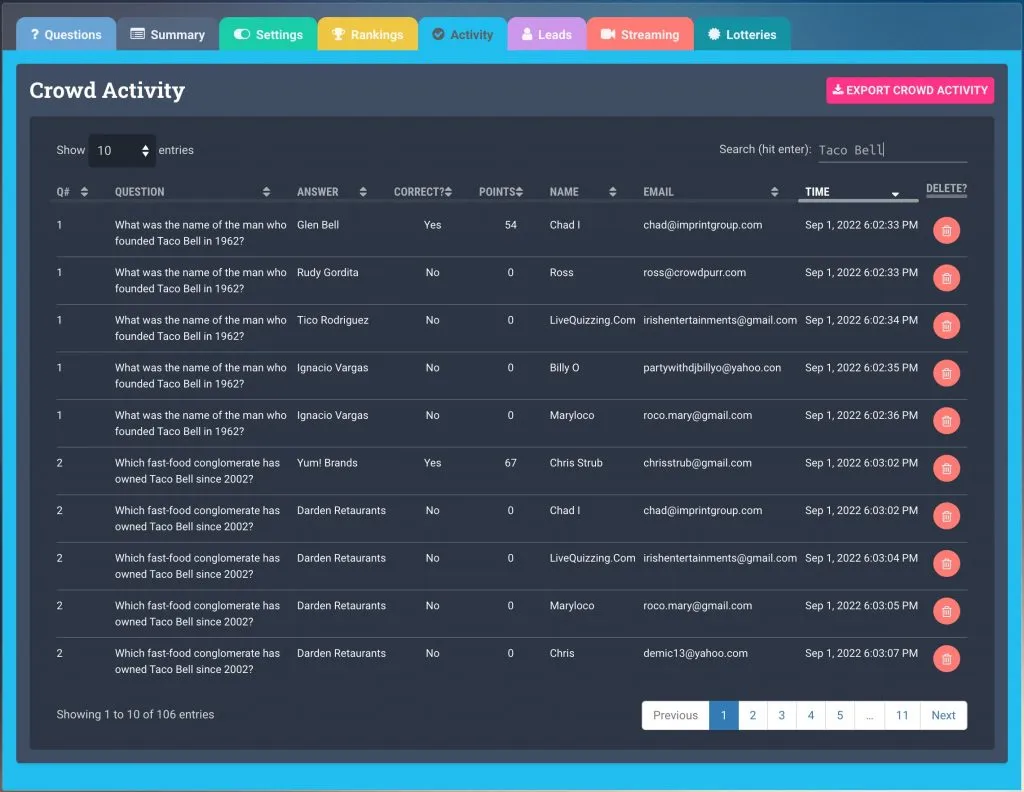This screenshot has width=1024, height=792.
Task: Switch to the Summary tab
Action: click(168, 35)
